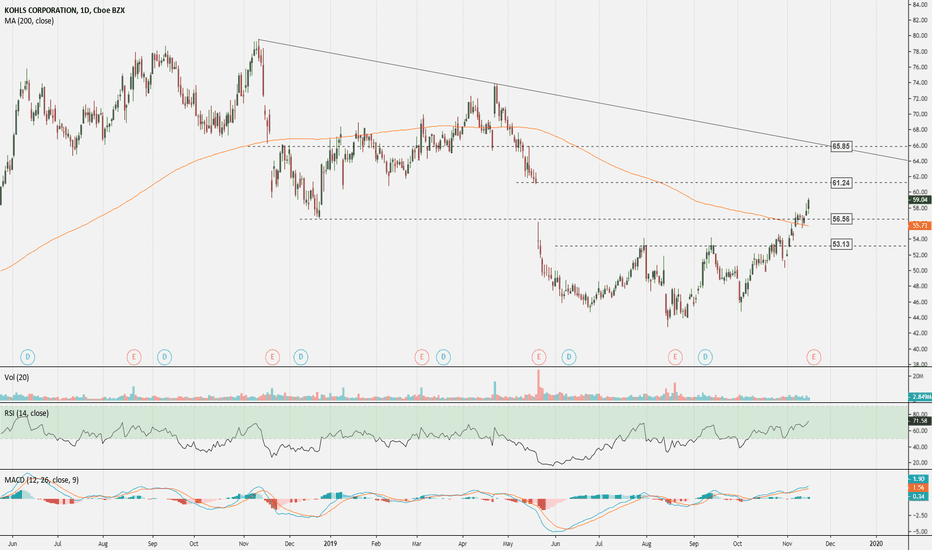Click the 40.00 price axis label
Image resolution: width=932 pixels, height=550 pixels.
pyautogui.click(x=920, y=349)
